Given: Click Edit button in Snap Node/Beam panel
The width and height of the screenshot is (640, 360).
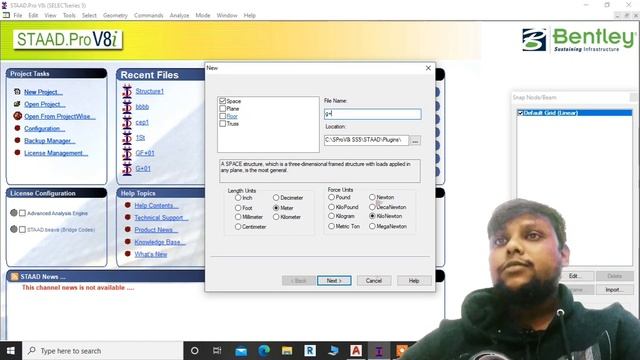Looking at the screenshot, I should pos(574,276).
